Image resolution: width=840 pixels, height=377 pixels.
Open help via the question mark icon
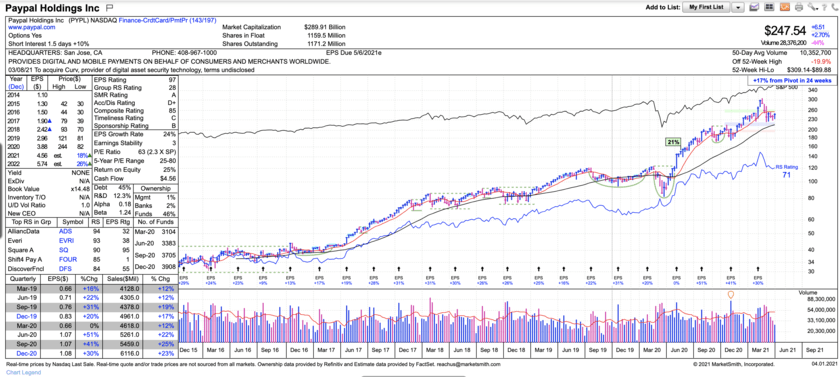(823, 7)
